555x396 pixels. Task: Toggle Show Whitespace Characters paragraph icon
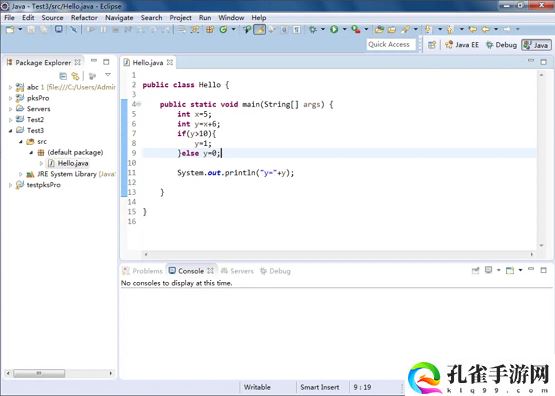(x=297, y=29)
